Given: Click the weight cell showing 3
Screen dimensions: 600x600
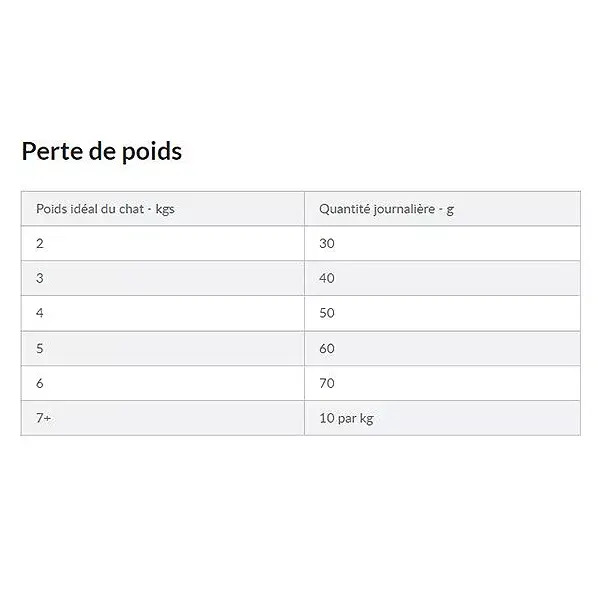Looking at the screenshot, I should (x=163, y=278).
